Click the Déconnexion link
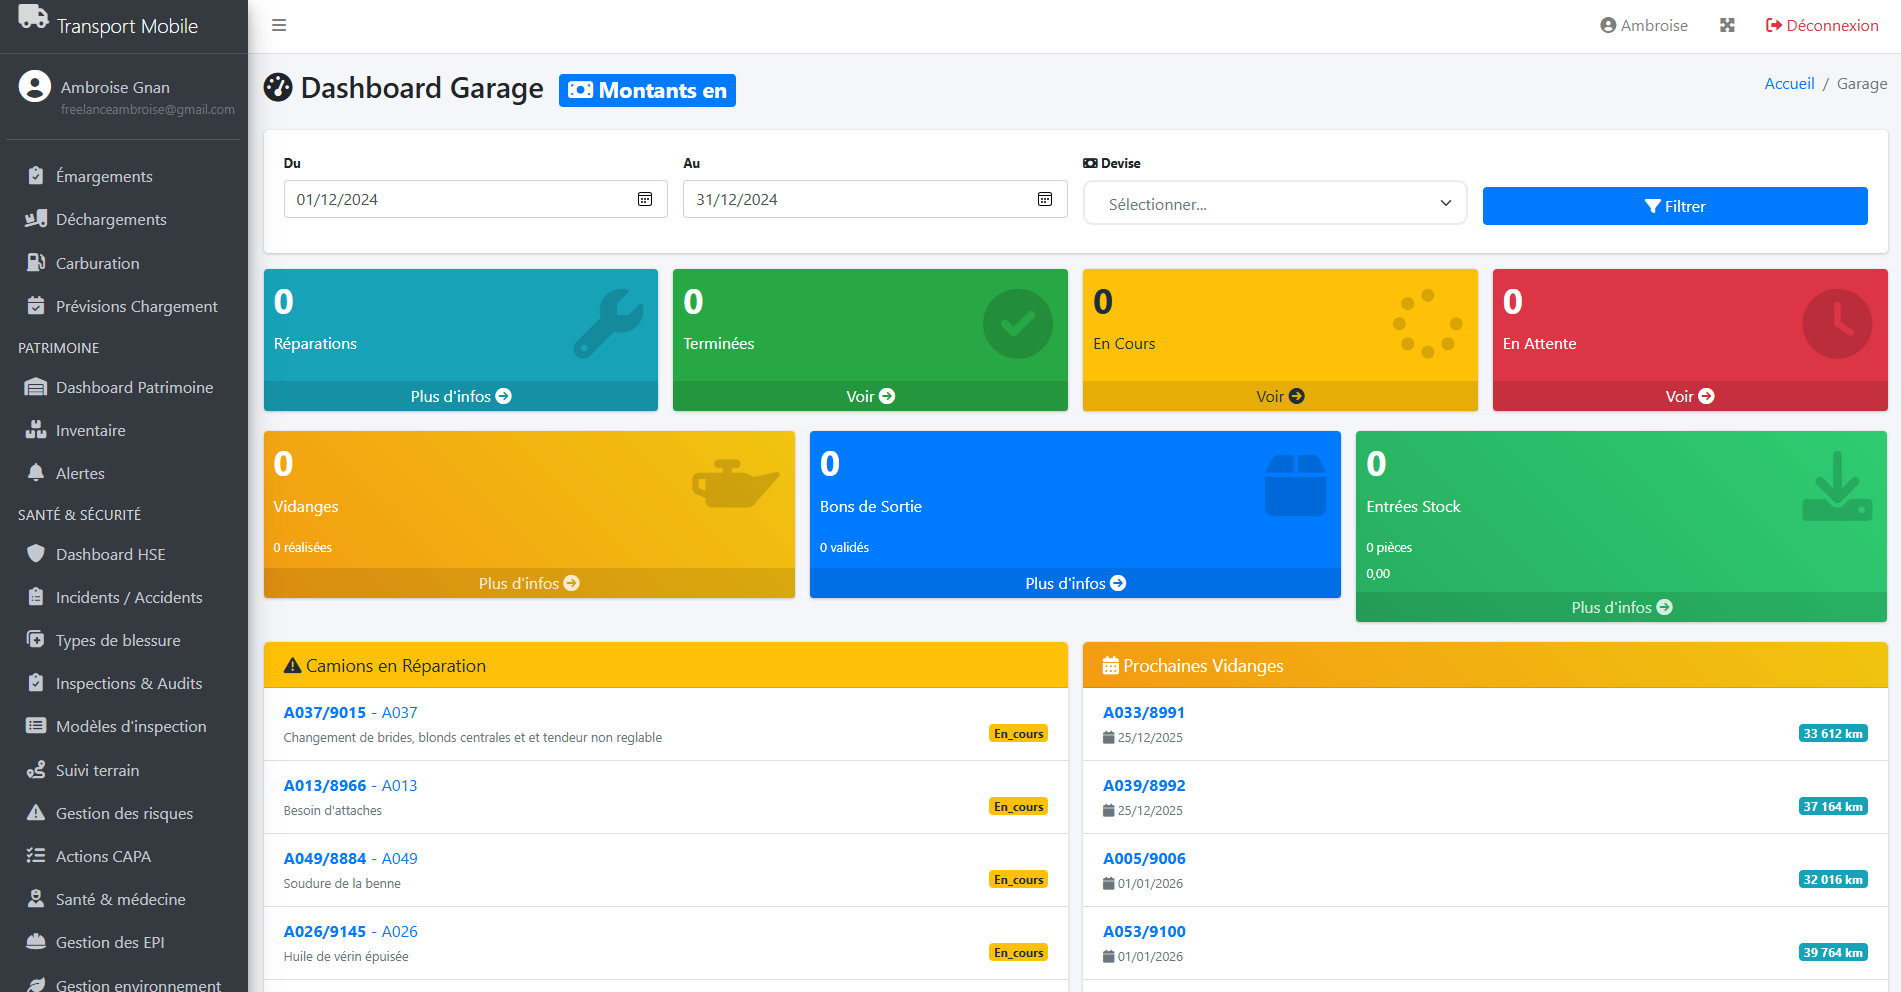Screen dimensions: 1901x992 pyautogui.click(x=1822, y=26)
